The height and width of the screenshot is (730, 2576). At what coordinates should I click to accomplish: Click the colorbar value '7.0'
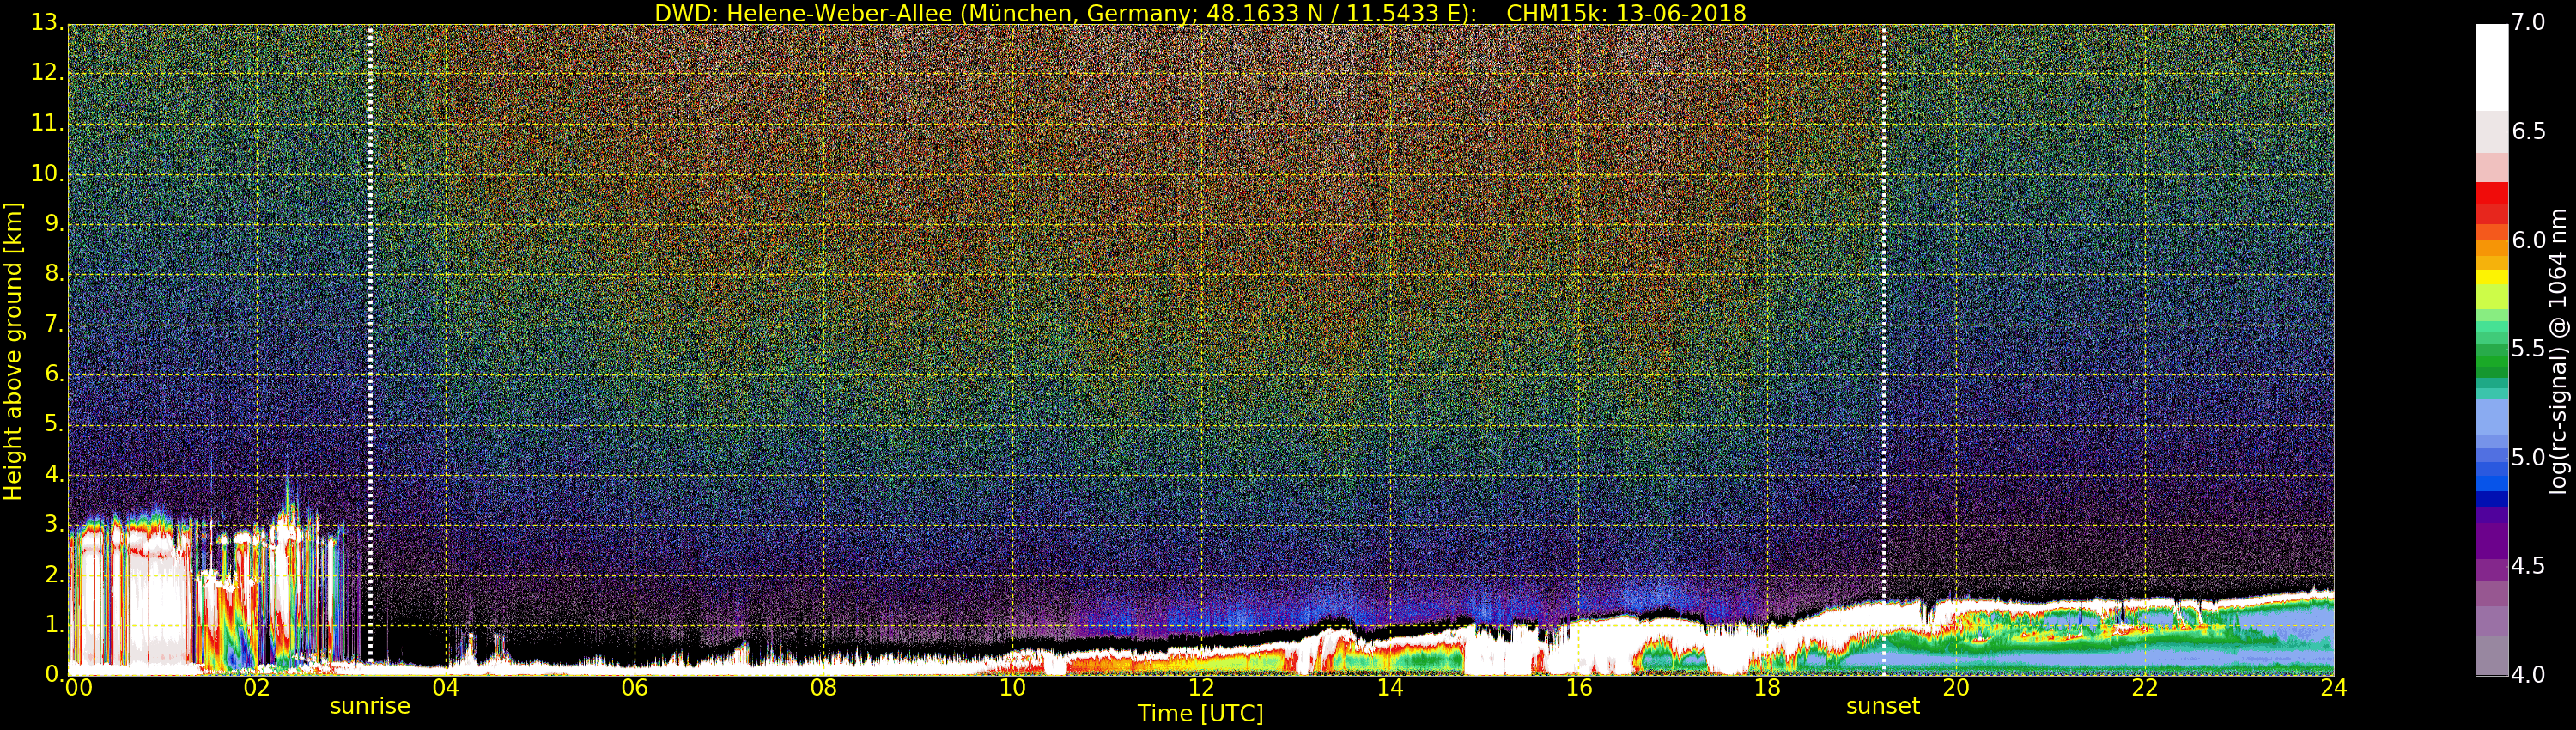coord(2529,23)
